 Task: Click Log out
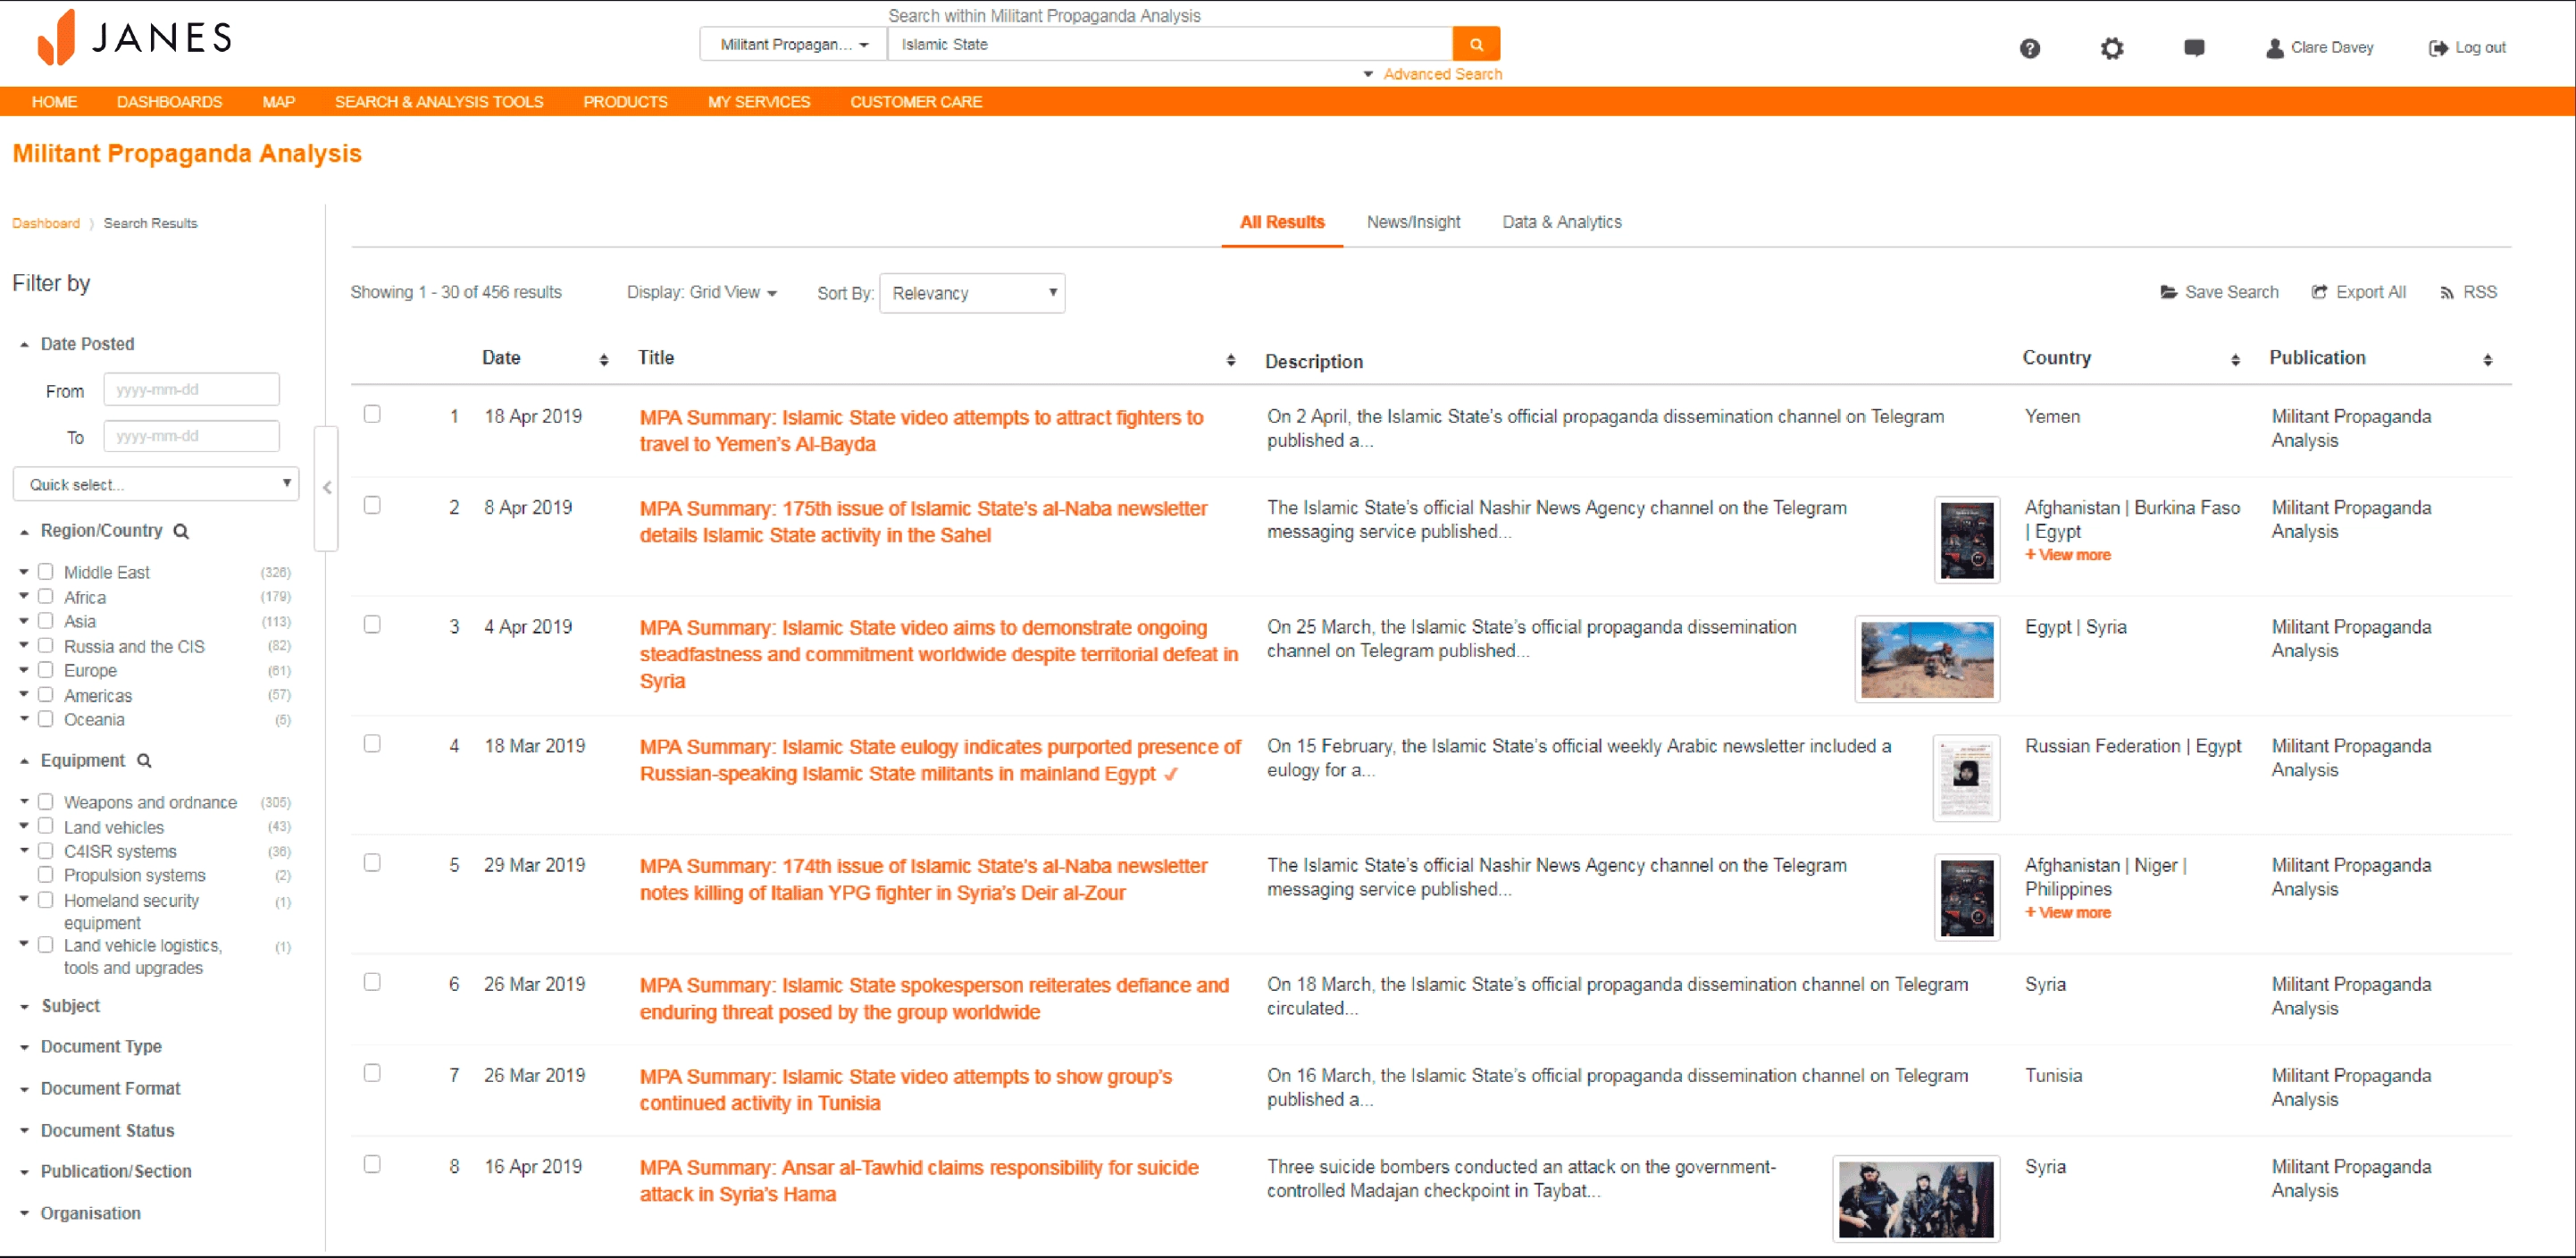[x=2467, y=47]
